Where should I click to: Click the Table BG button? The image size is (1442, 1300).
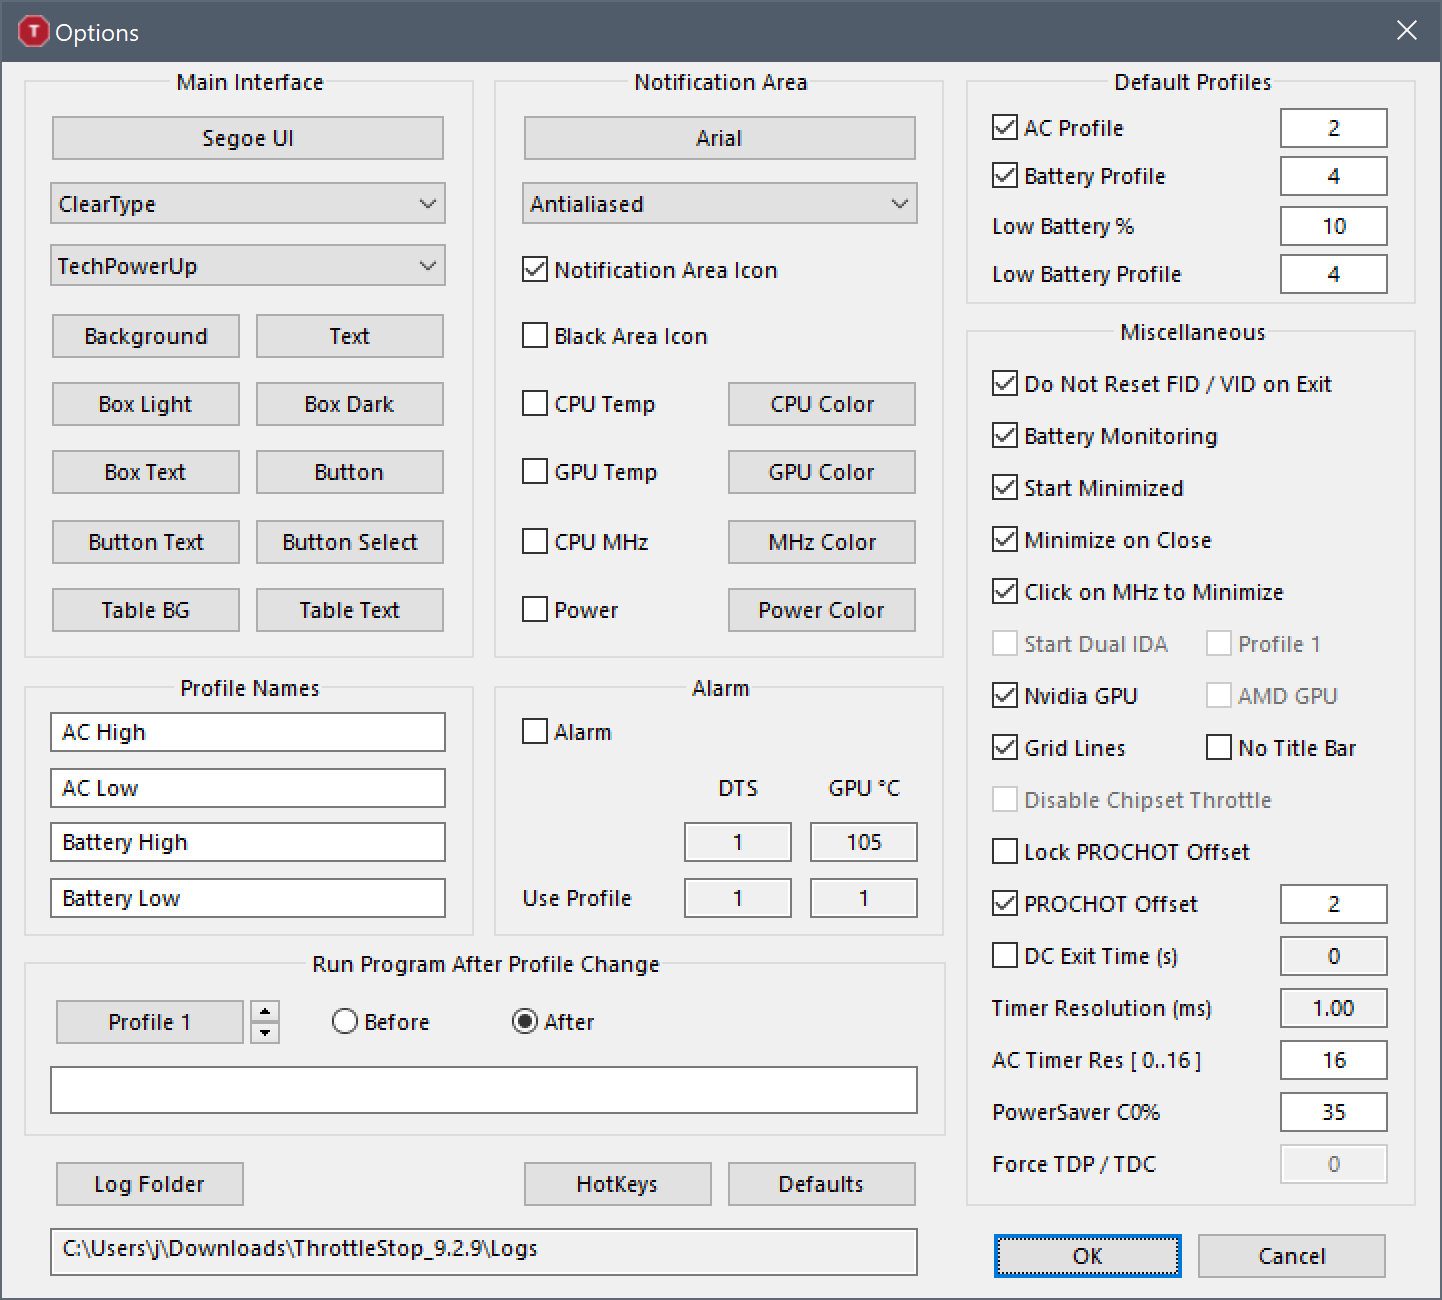point(146,610)
